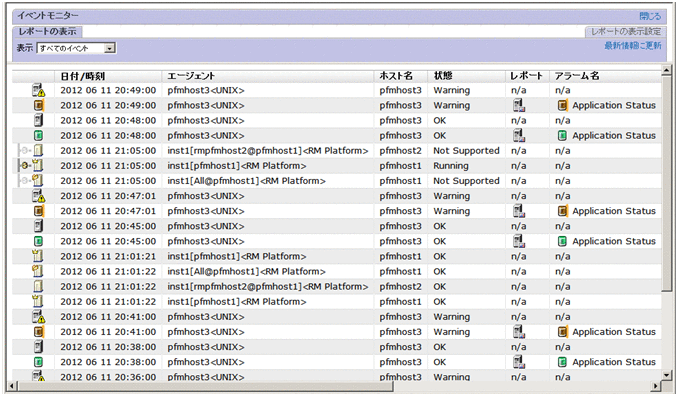Click Application Status alarm icon at 20:48:00
679x397 pixels.
[x=562, y=136]
